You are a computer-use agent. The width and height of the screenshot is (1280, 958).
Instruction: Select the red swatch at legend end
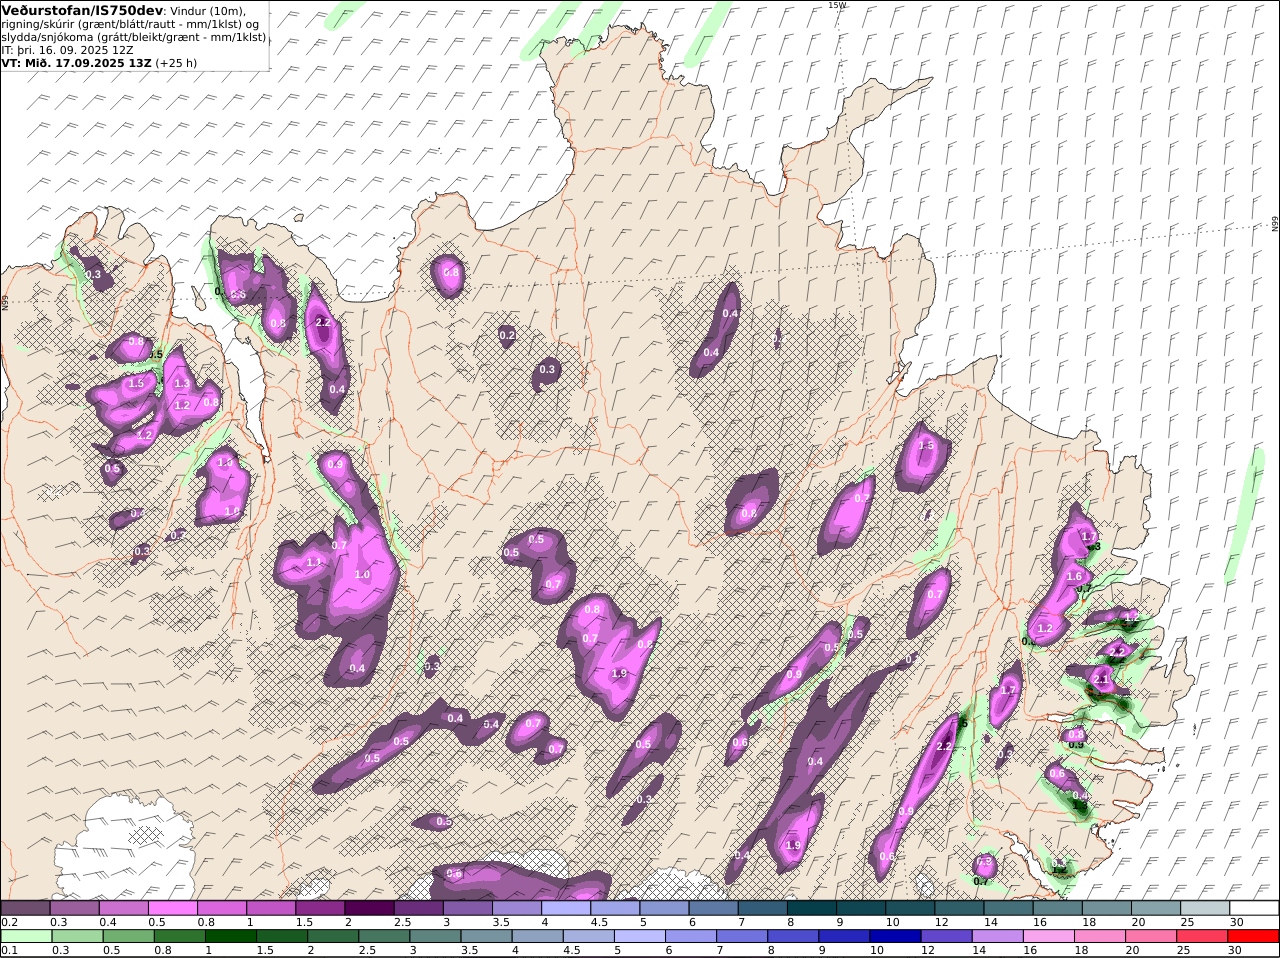(1254, 936)
